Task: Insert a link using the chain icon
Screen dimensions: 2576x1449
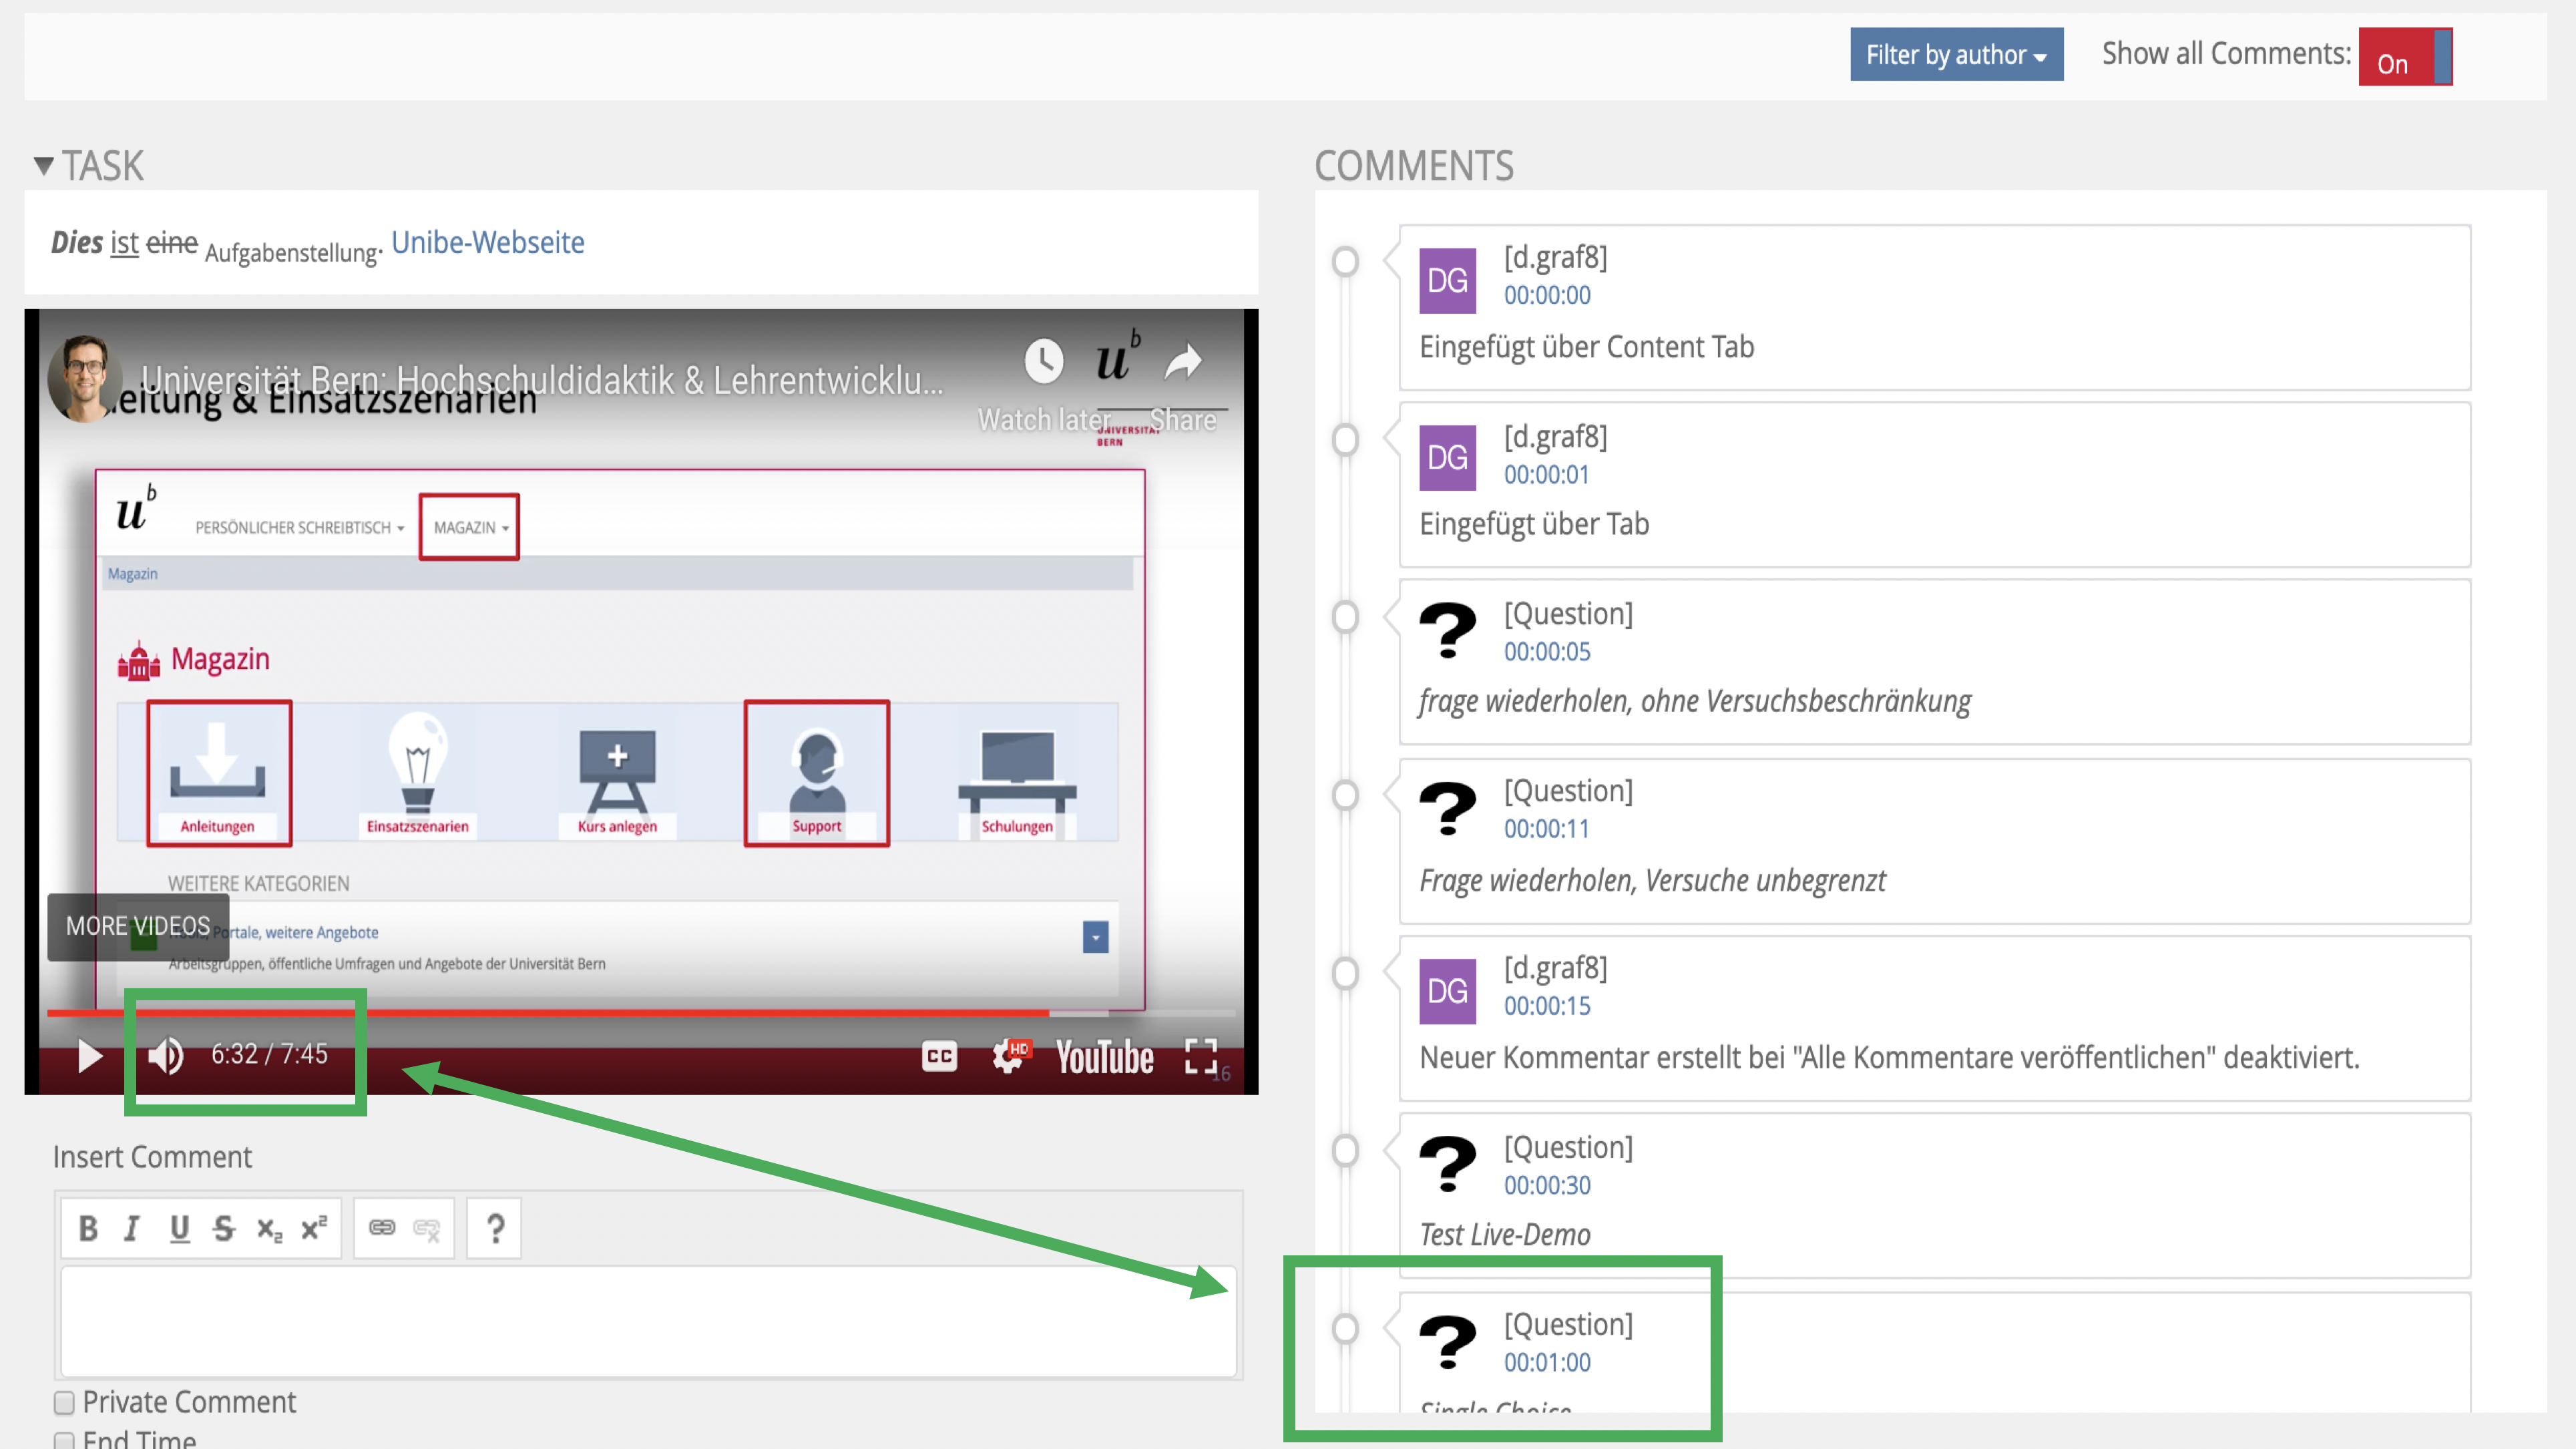Action: pos(382,1228)
